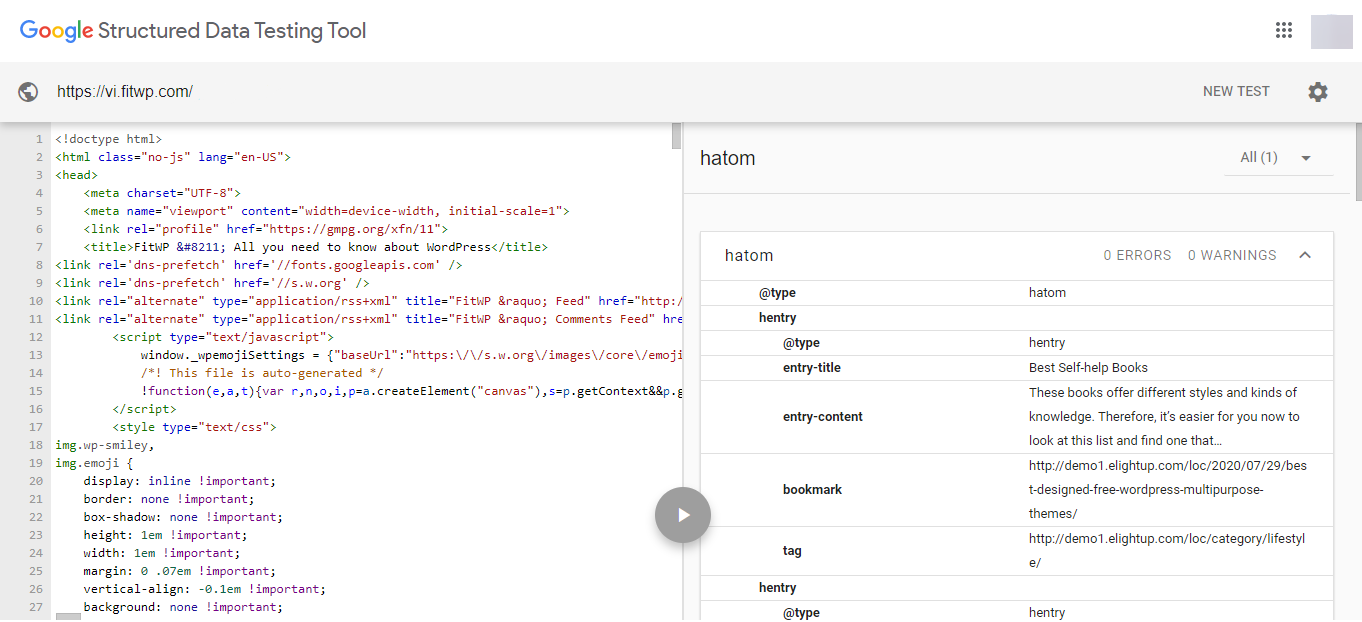The width and height of the screenshot is (1362, 622).
Task: Open the Google apps grid
Action: [x=1284, y=31]
